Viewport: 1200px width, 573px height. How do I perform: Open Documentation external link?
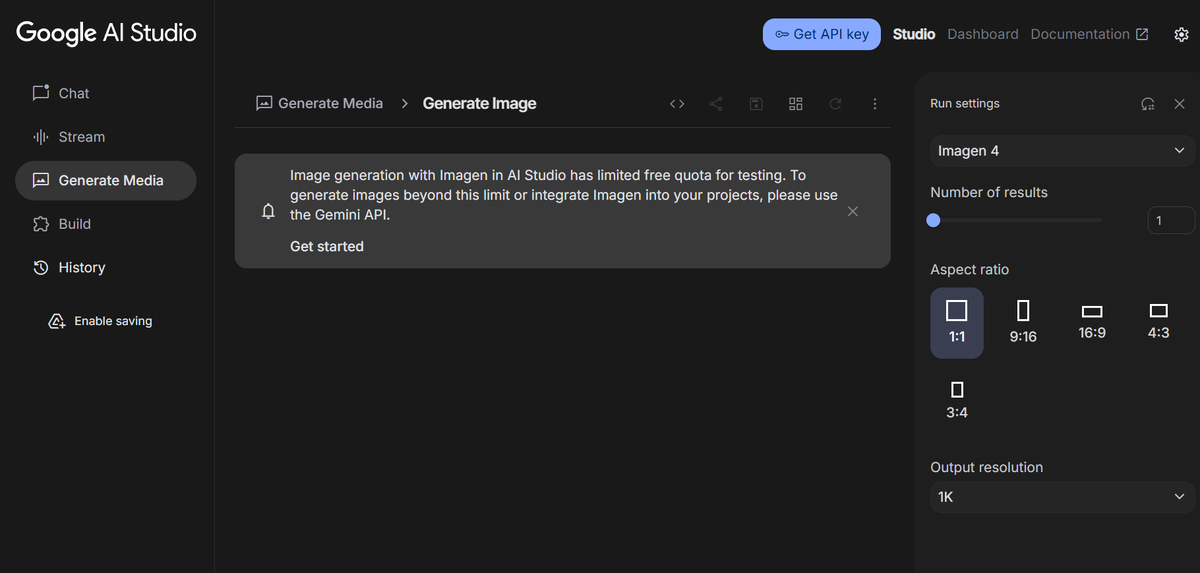click(x=1089, y=34)
